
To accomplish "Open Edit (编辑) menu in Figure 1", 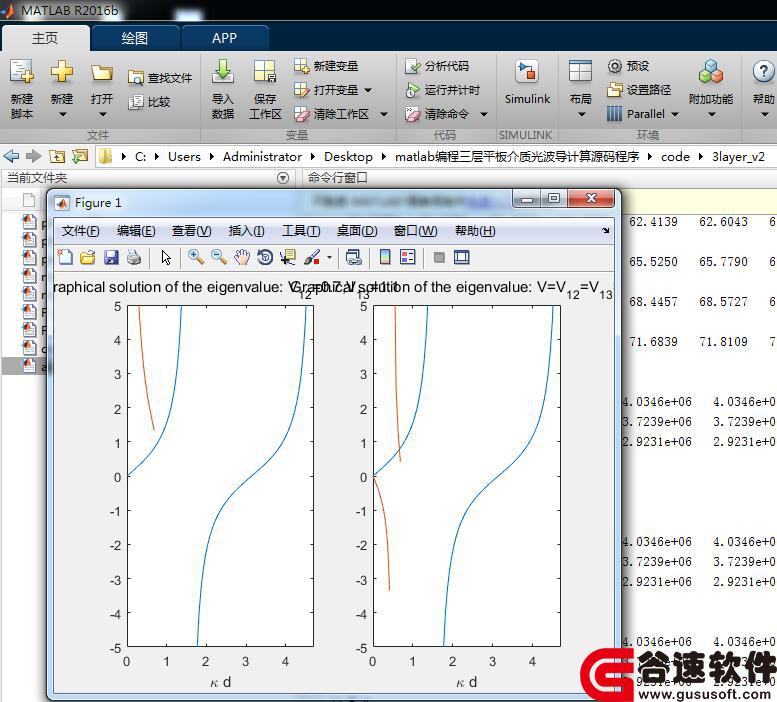I will click(136, 231).
